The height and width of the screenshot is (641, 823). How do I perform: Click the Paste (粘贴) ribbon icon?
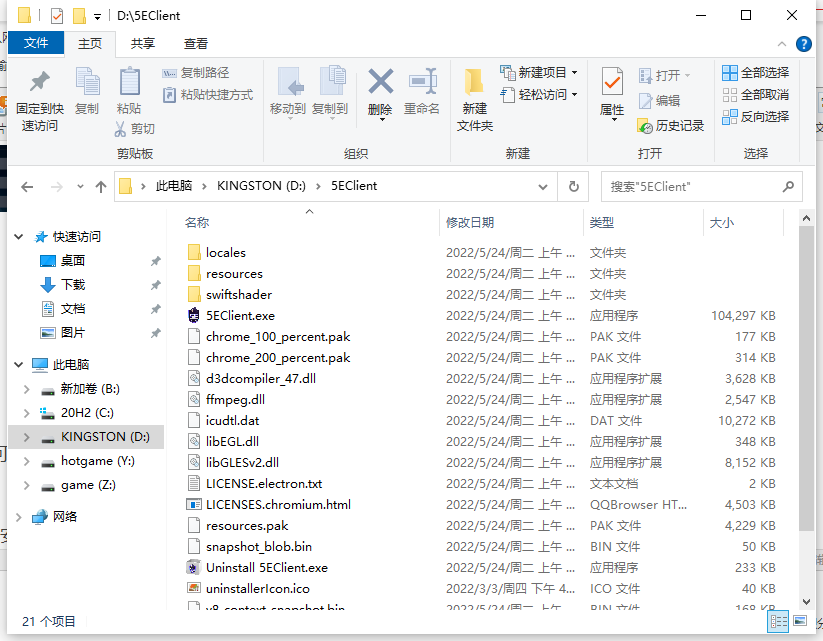tap(129, 82)
